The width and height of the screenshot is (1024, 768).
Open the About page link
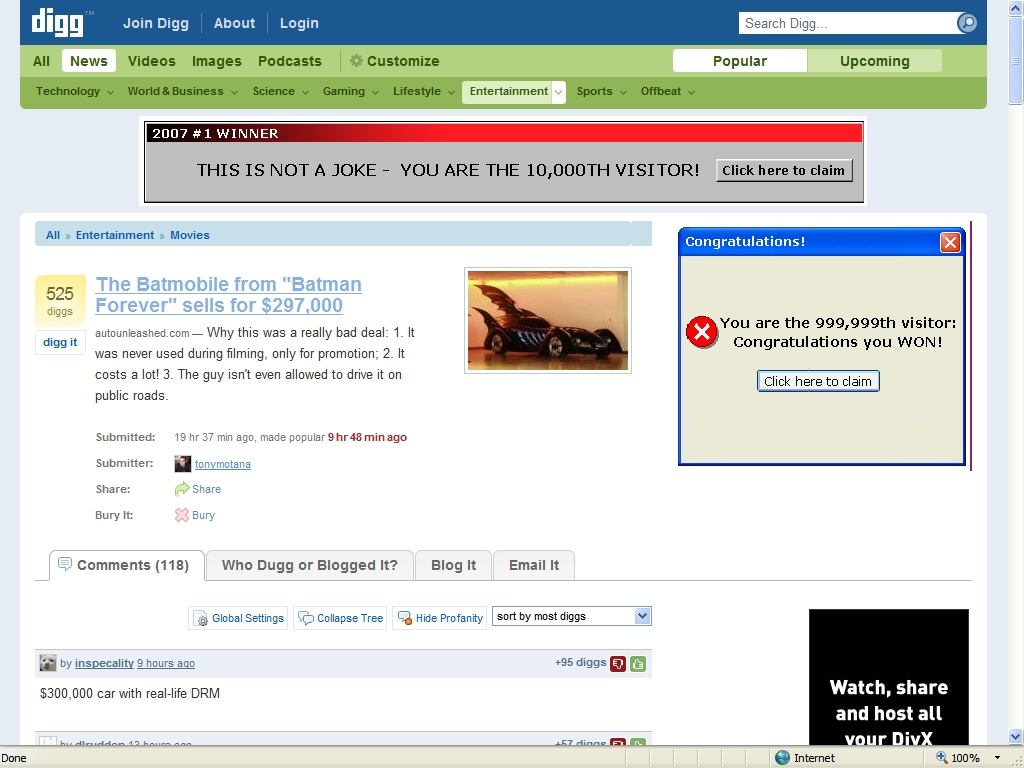coord(234,24)
